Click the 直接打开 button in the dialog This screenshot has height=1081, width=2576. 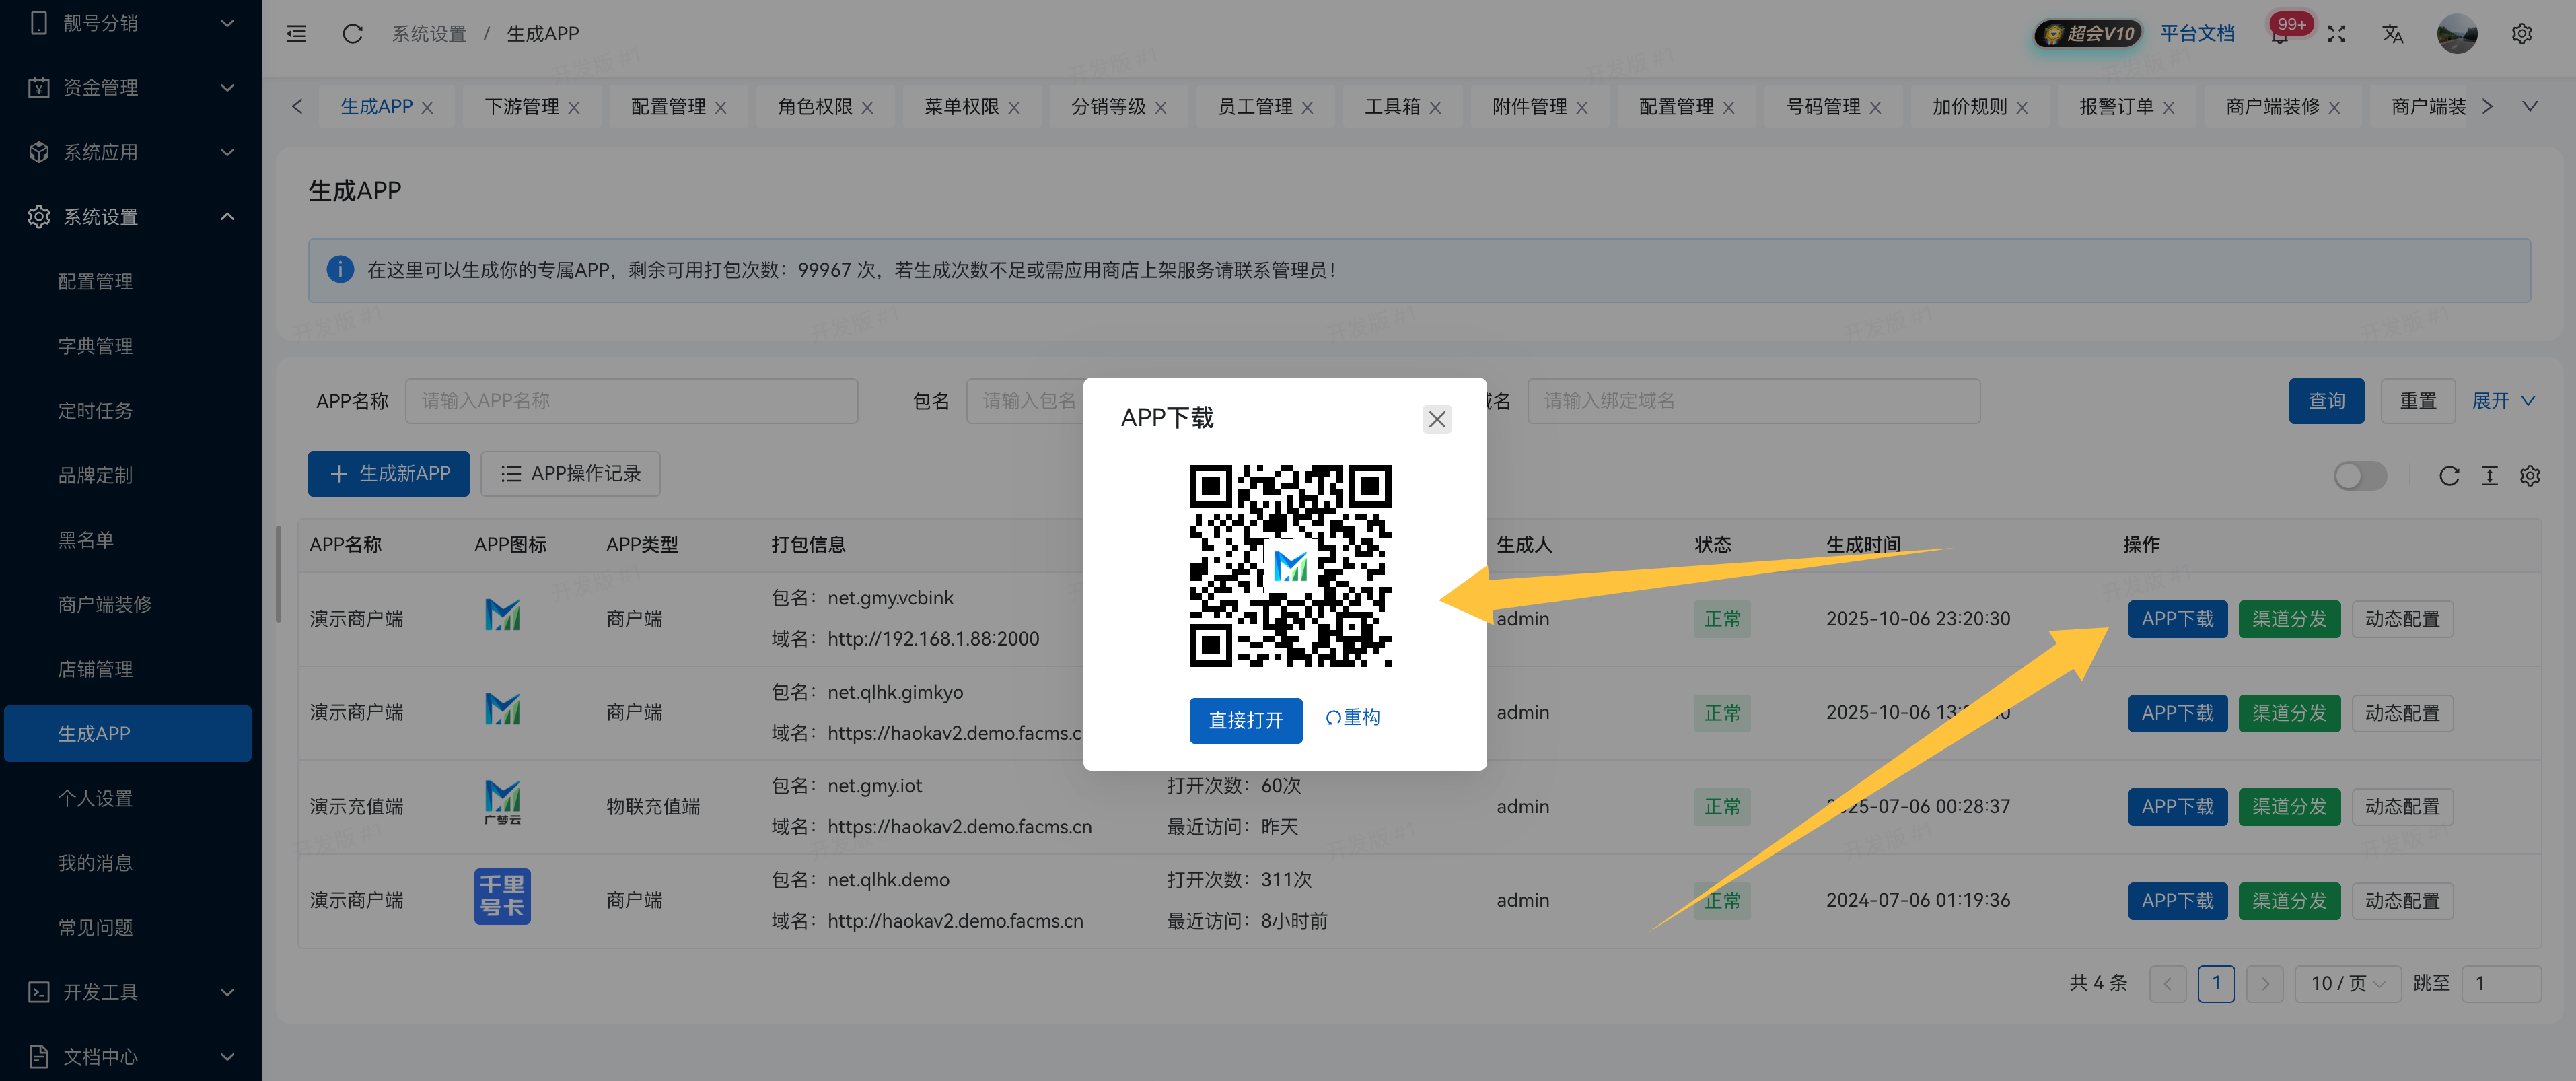(x=1245, y=720)
